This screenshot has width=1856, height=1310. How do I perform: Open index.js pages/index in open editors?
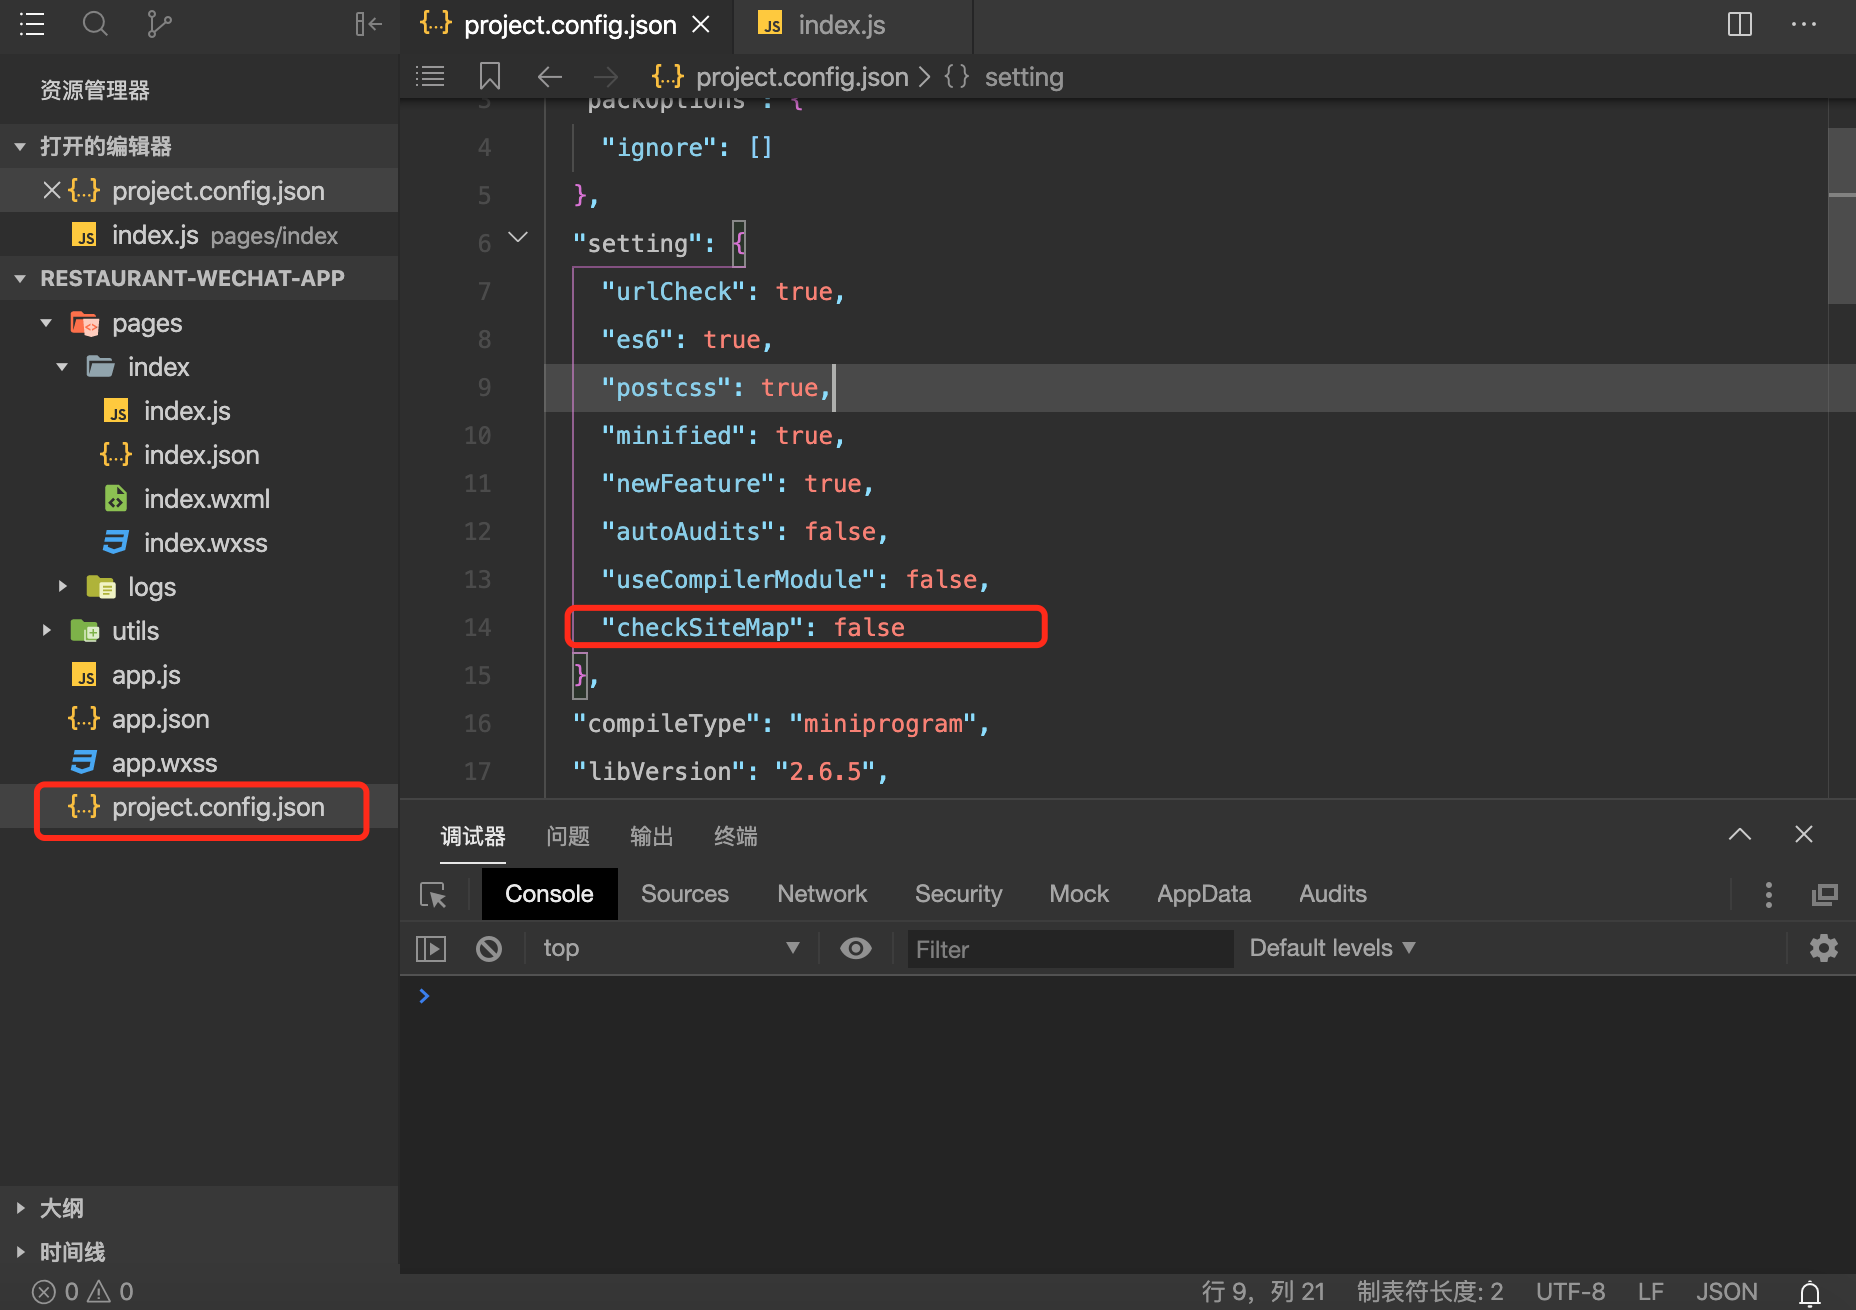tap(199, 235)
